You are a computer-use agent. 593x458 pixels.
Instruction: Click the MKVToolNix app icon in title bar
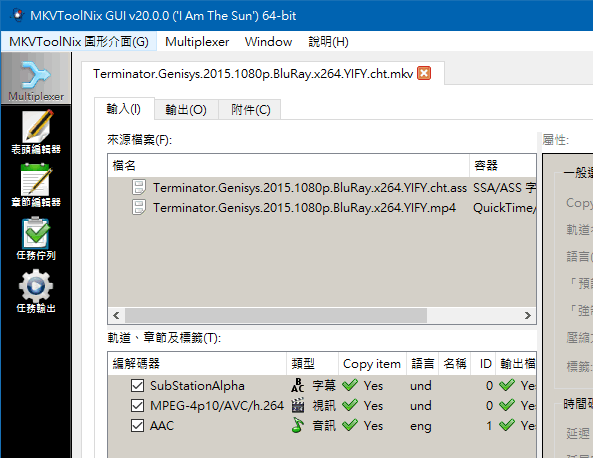pyautogui.click(x=16, y=16)
